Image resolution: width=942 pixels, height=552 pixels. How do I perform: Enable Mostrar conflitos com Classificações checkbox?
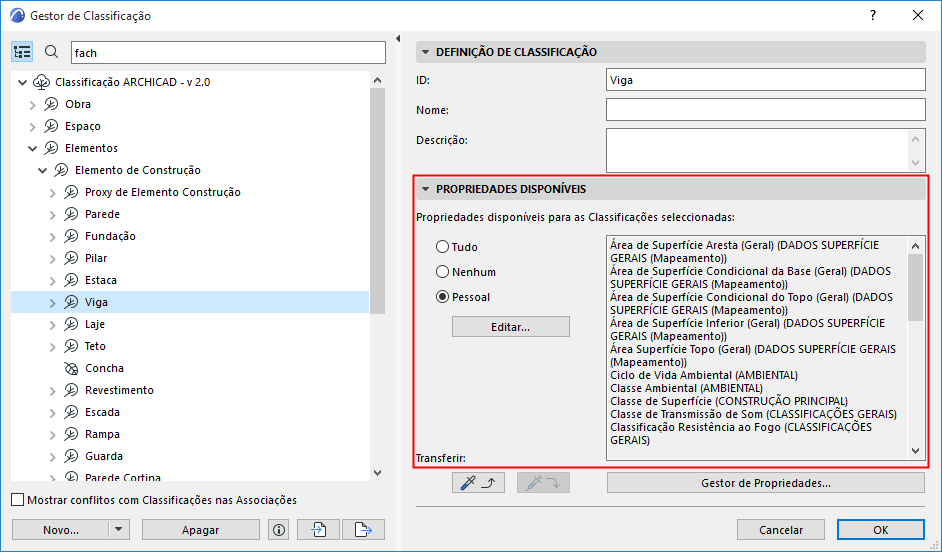(18, 500)
